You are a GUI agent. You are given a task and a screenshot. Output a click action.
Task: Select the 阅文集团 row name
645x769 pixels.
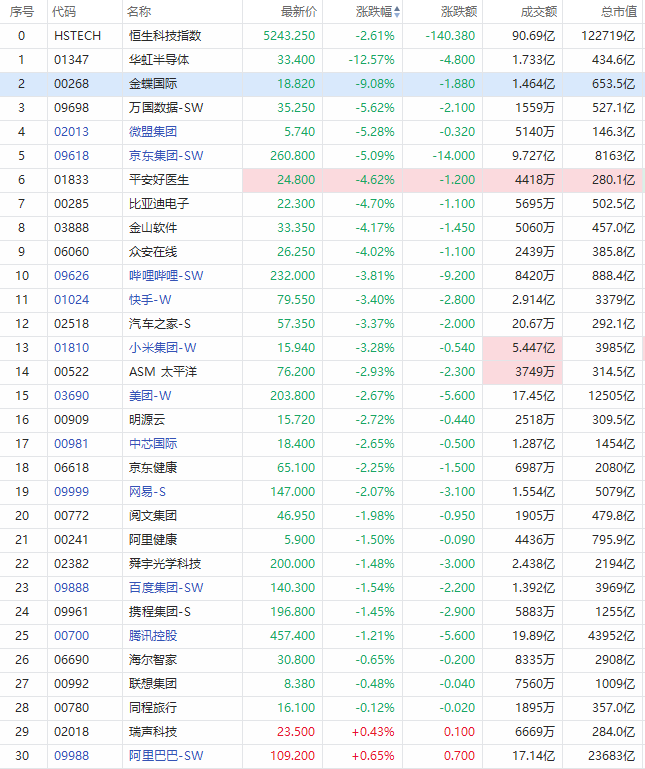click(x=153, y=516)
